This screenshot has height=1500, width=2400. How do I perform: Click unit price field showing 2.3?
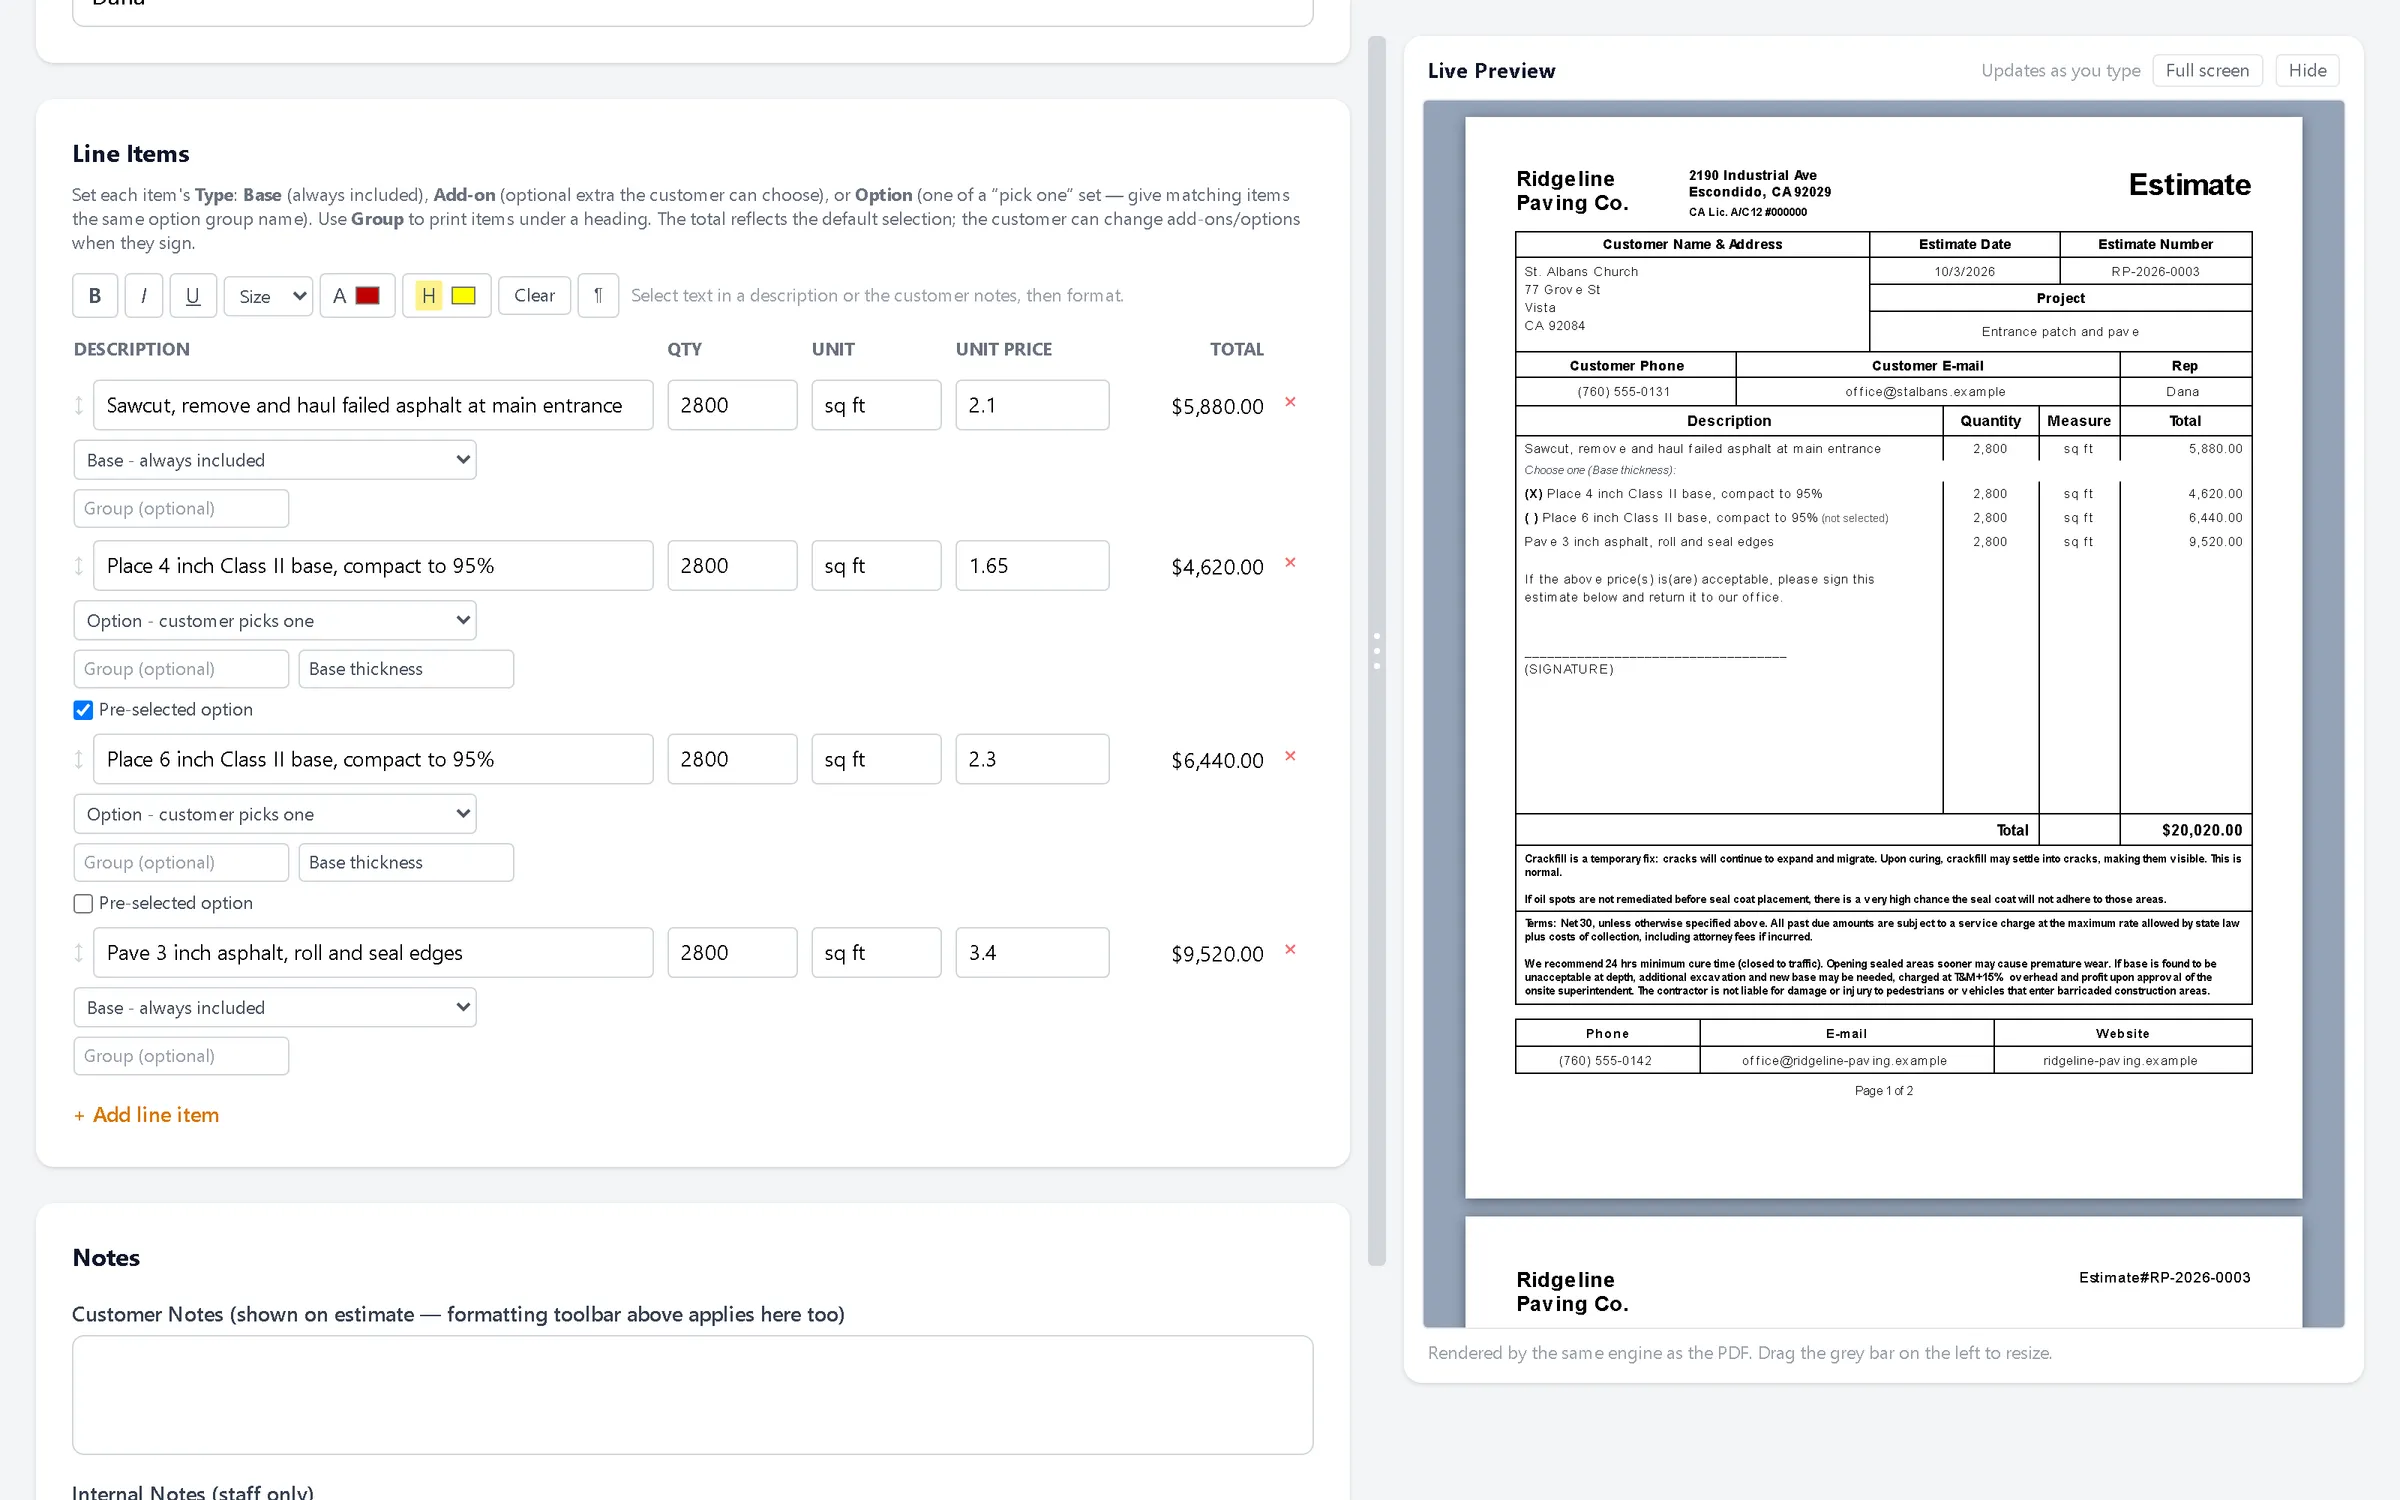tap(1032, 759)
